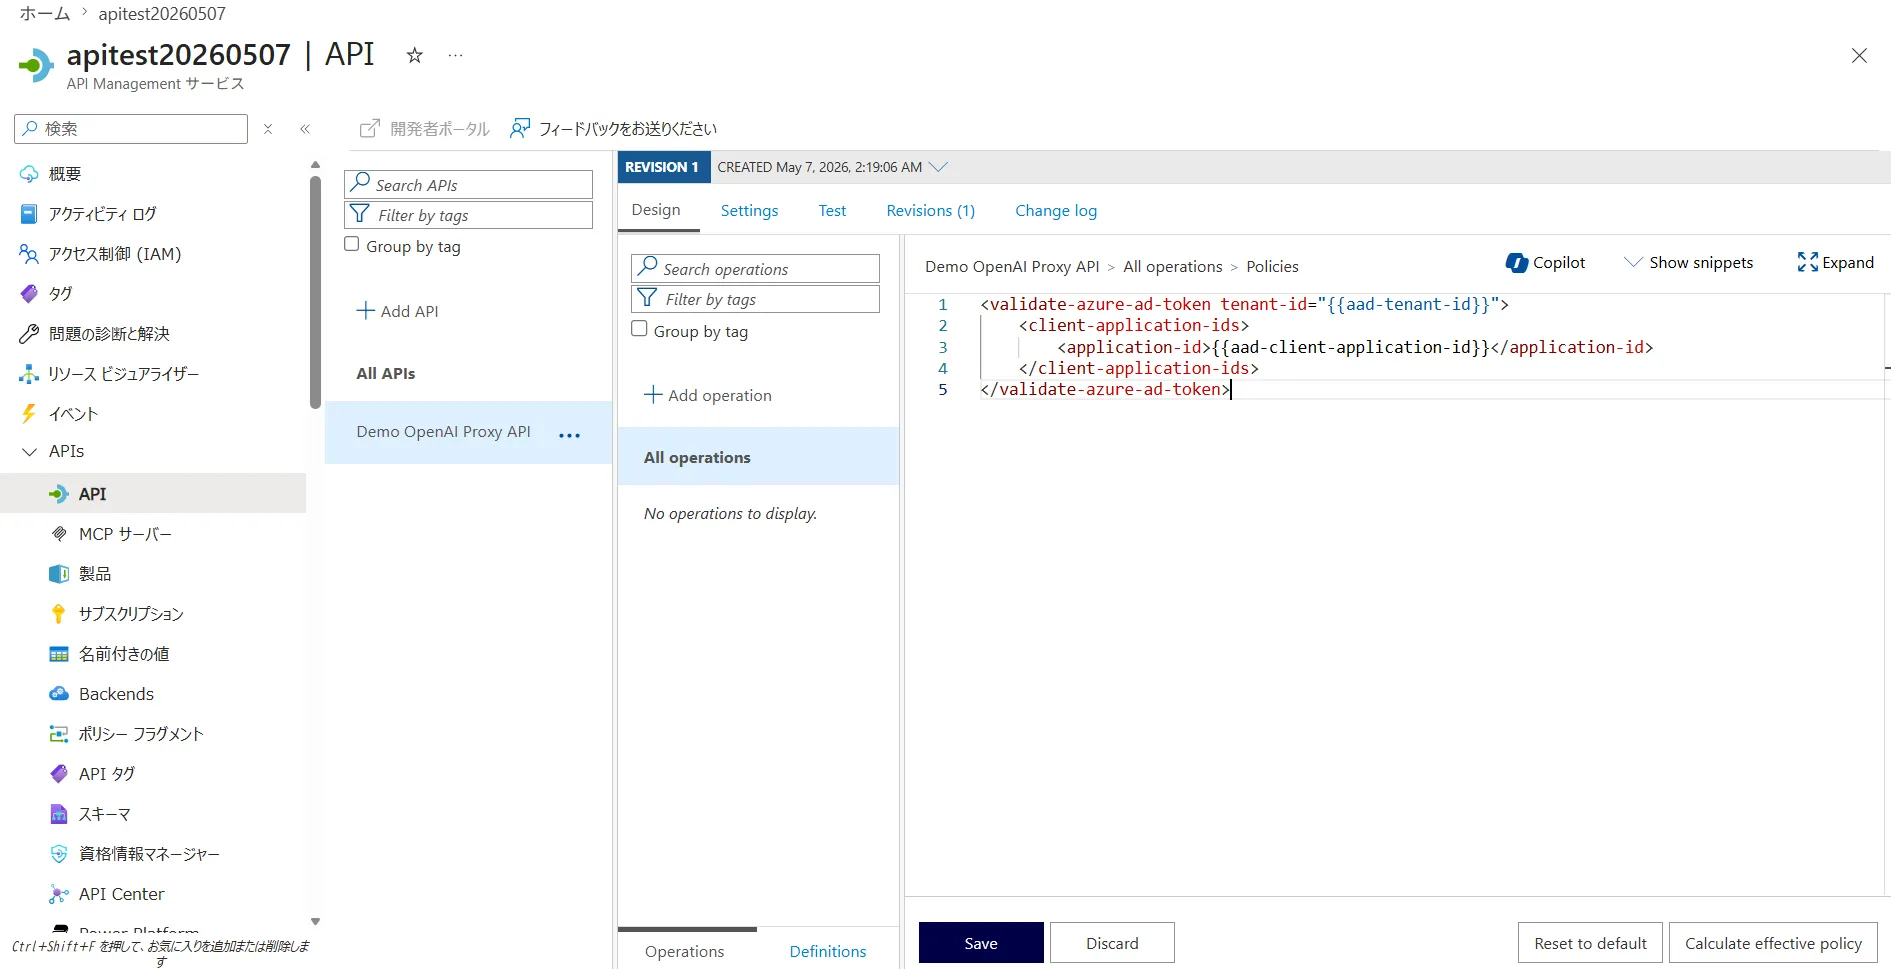Click line 5 in the policy editor
Screen dimensions: 1891x969
pyautogui.click(x=1105, y=390)
